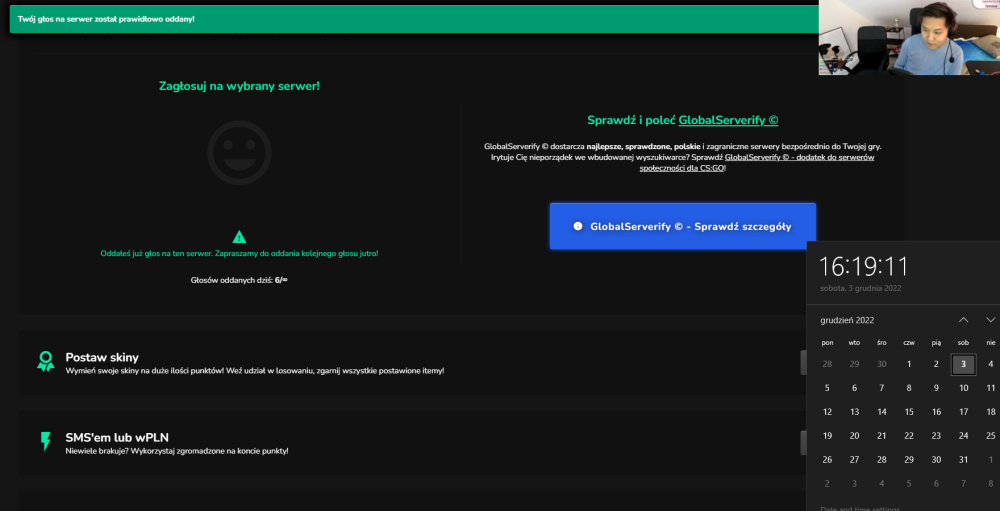
Task: Click the up arrow to show previous calendar month
Action: click(964, 320)
